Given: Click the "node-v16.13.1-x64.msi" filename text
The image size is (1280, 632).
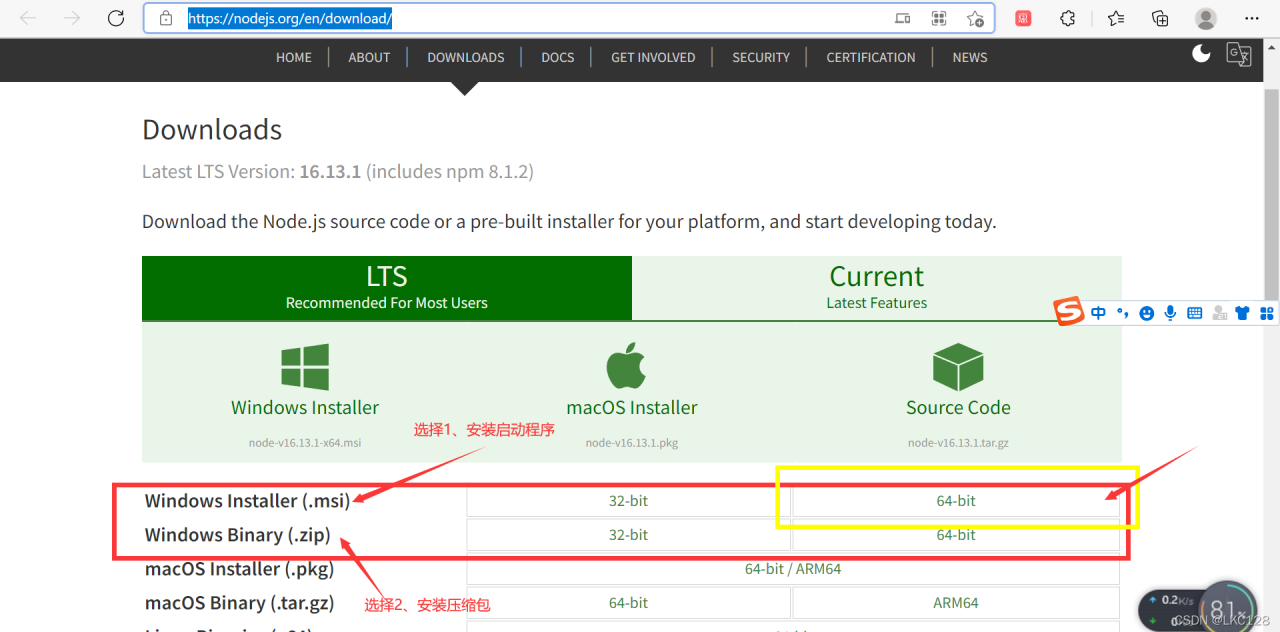Looking at the screenshot, I should 305,443.
